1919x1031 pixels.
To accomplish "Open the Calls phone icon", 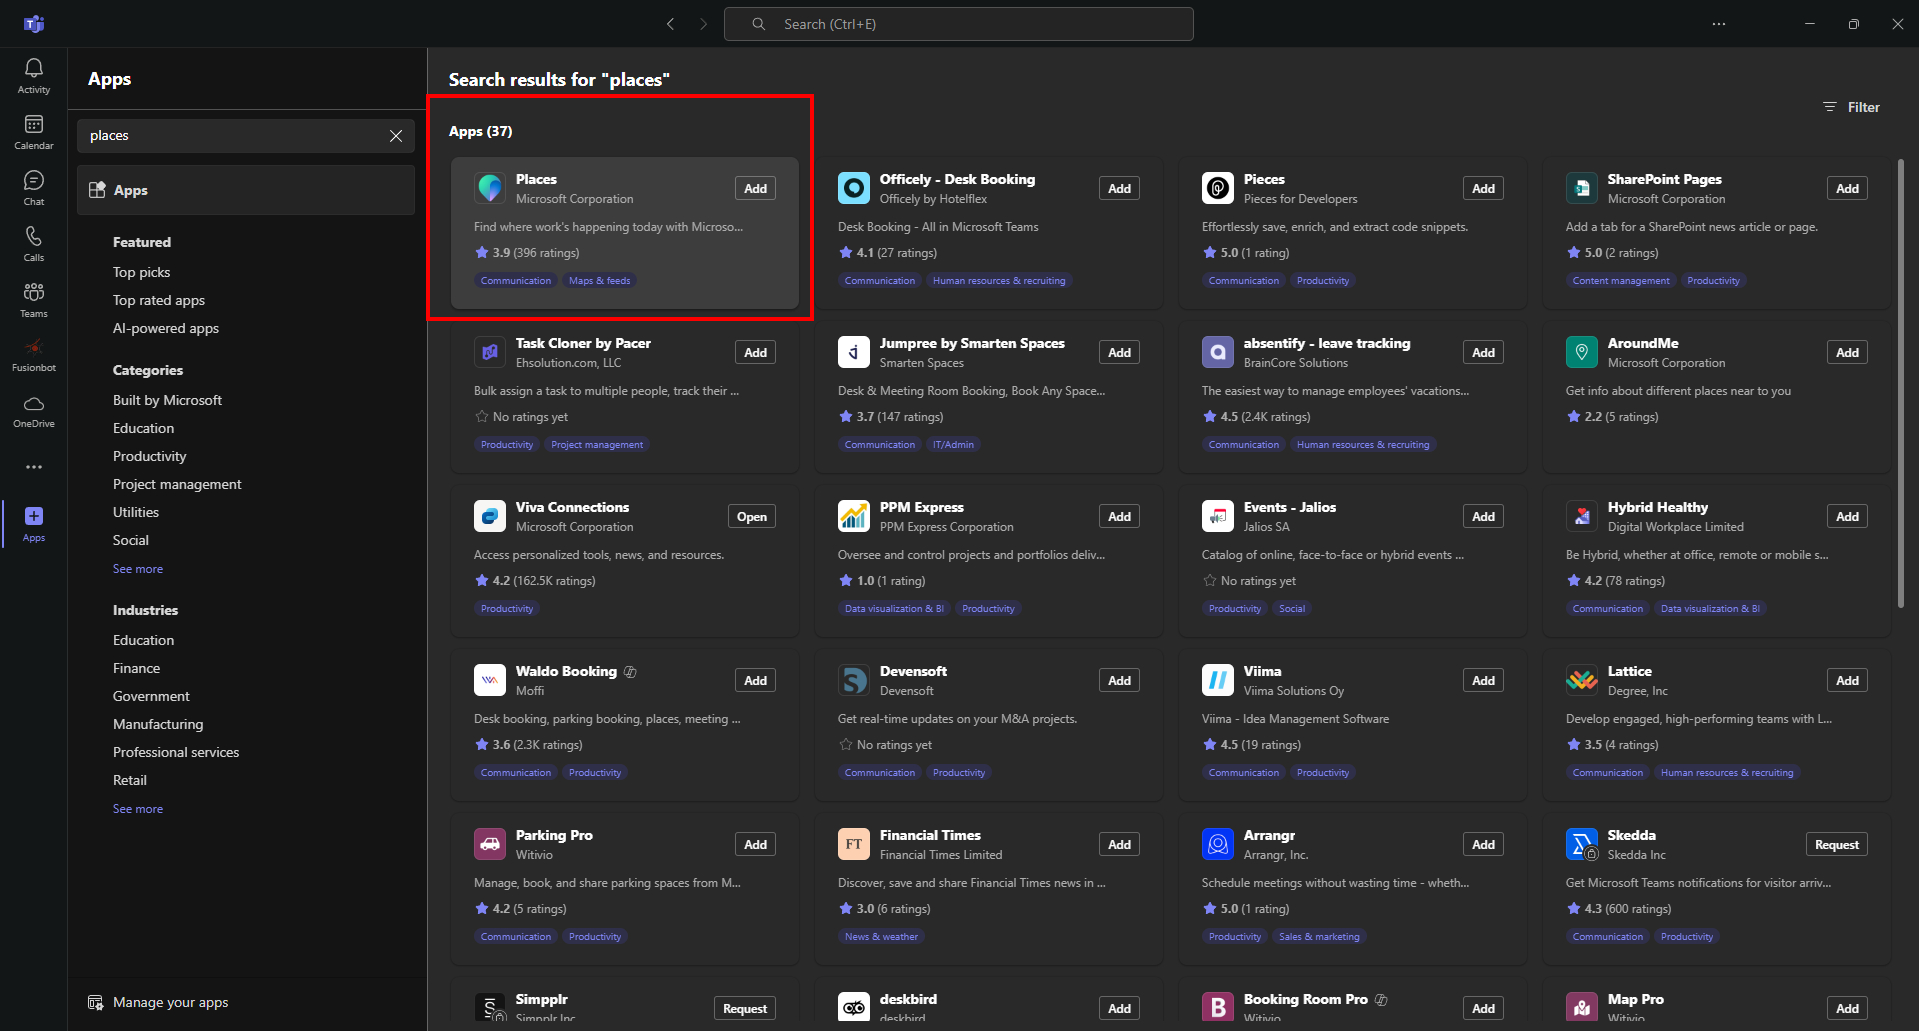I will pyautogui.click(x=34, y=236).
